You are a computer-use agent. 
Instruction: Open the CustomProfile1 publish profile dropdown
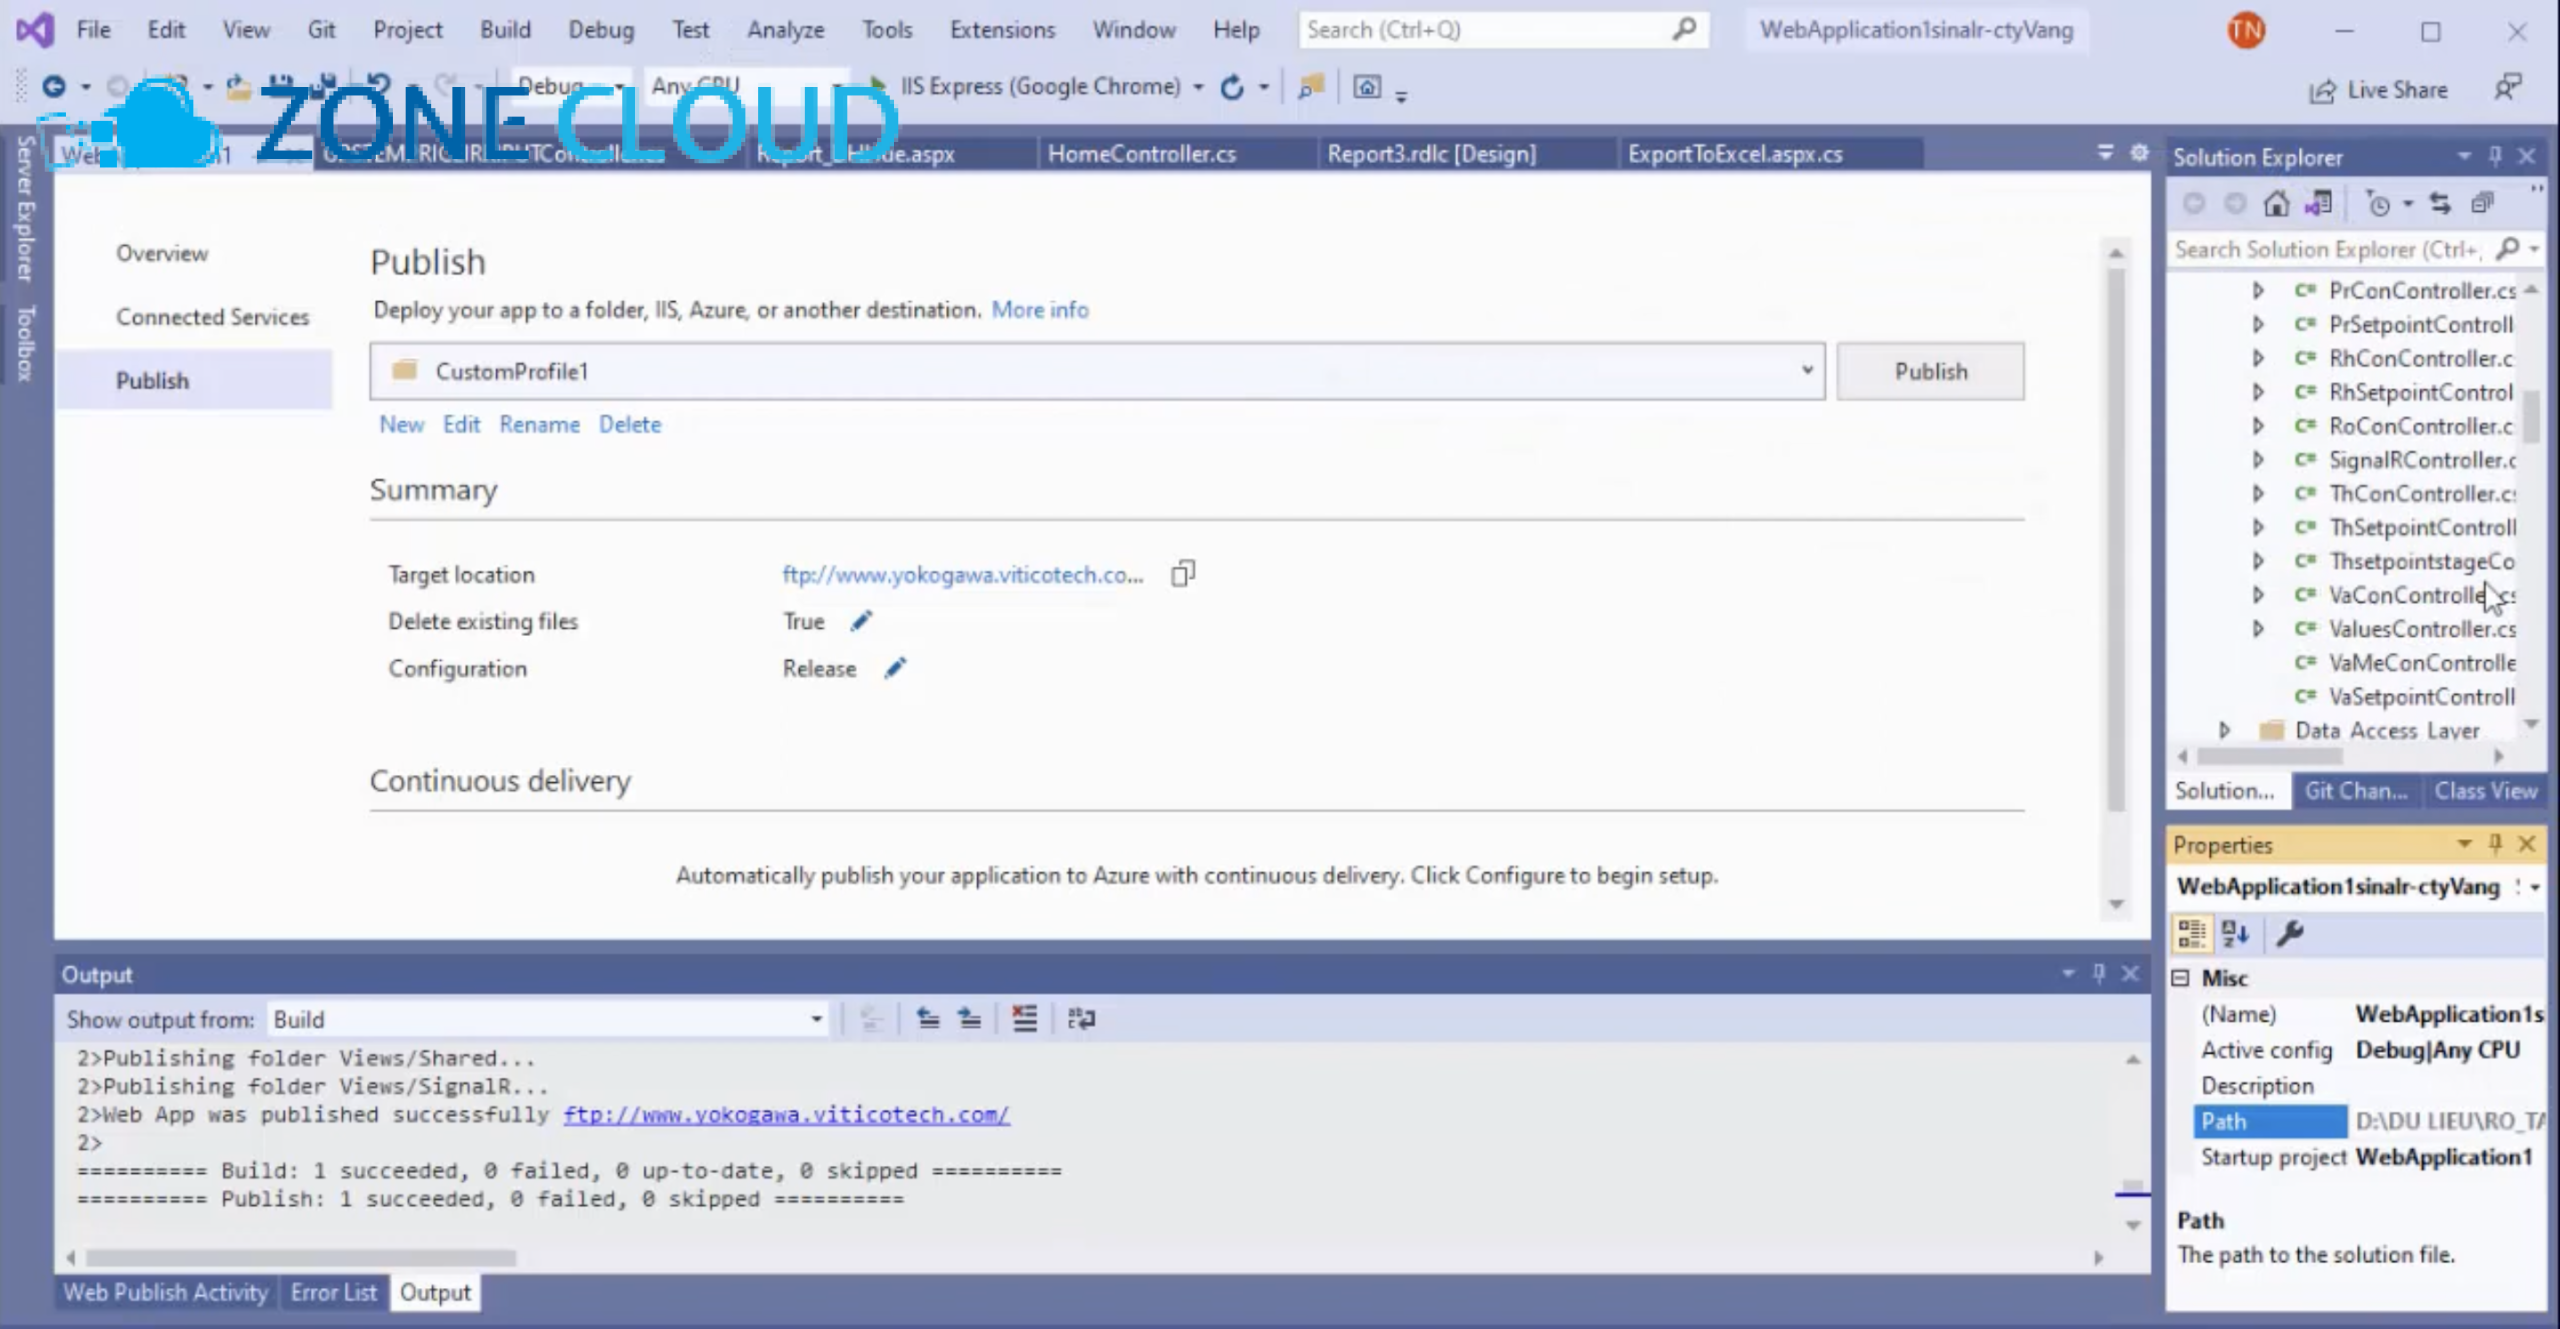[1807, 370]
